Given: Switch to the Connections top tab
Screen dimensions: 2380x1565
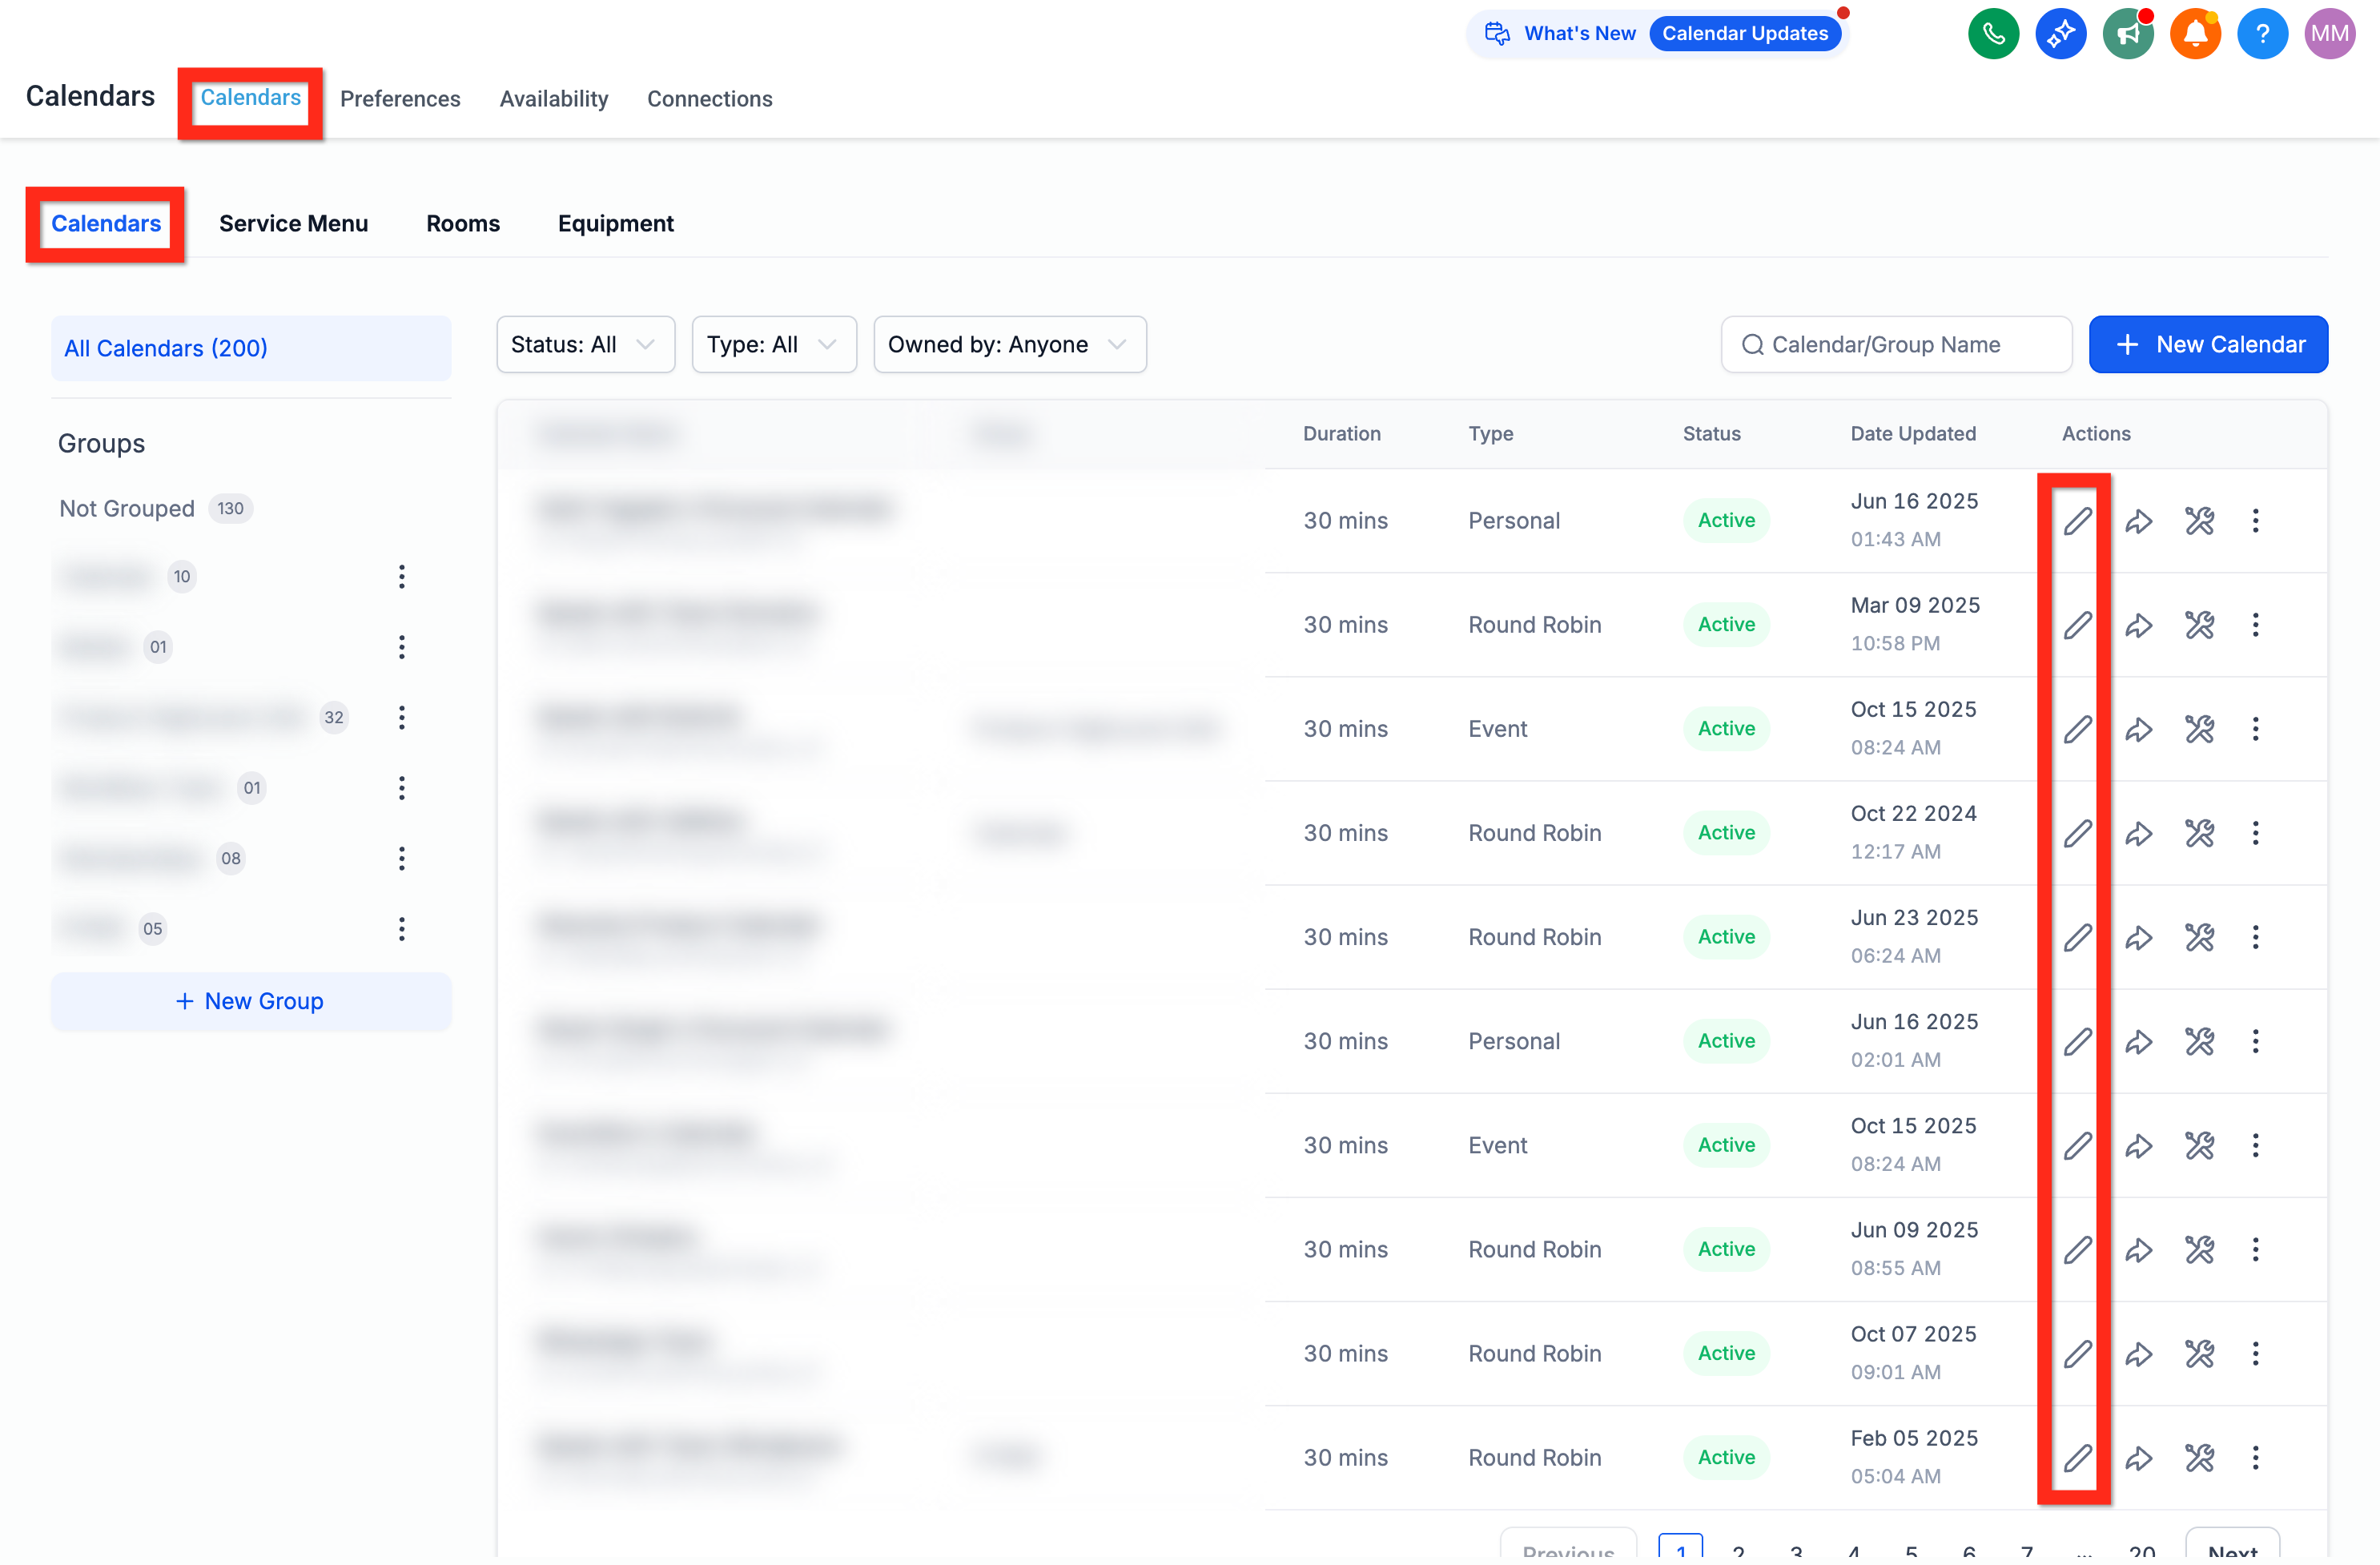Looking at the screenshot, I should pos(710,99).
